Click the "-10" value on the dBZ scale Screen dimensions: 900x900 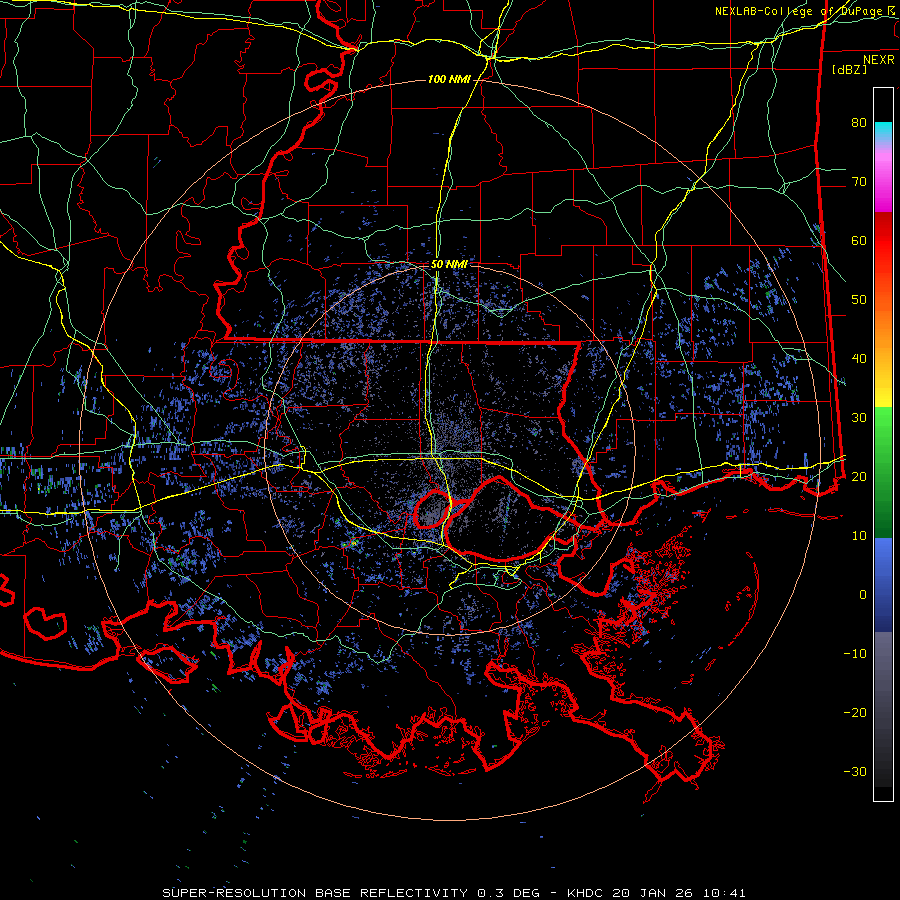tap(855, 653)
